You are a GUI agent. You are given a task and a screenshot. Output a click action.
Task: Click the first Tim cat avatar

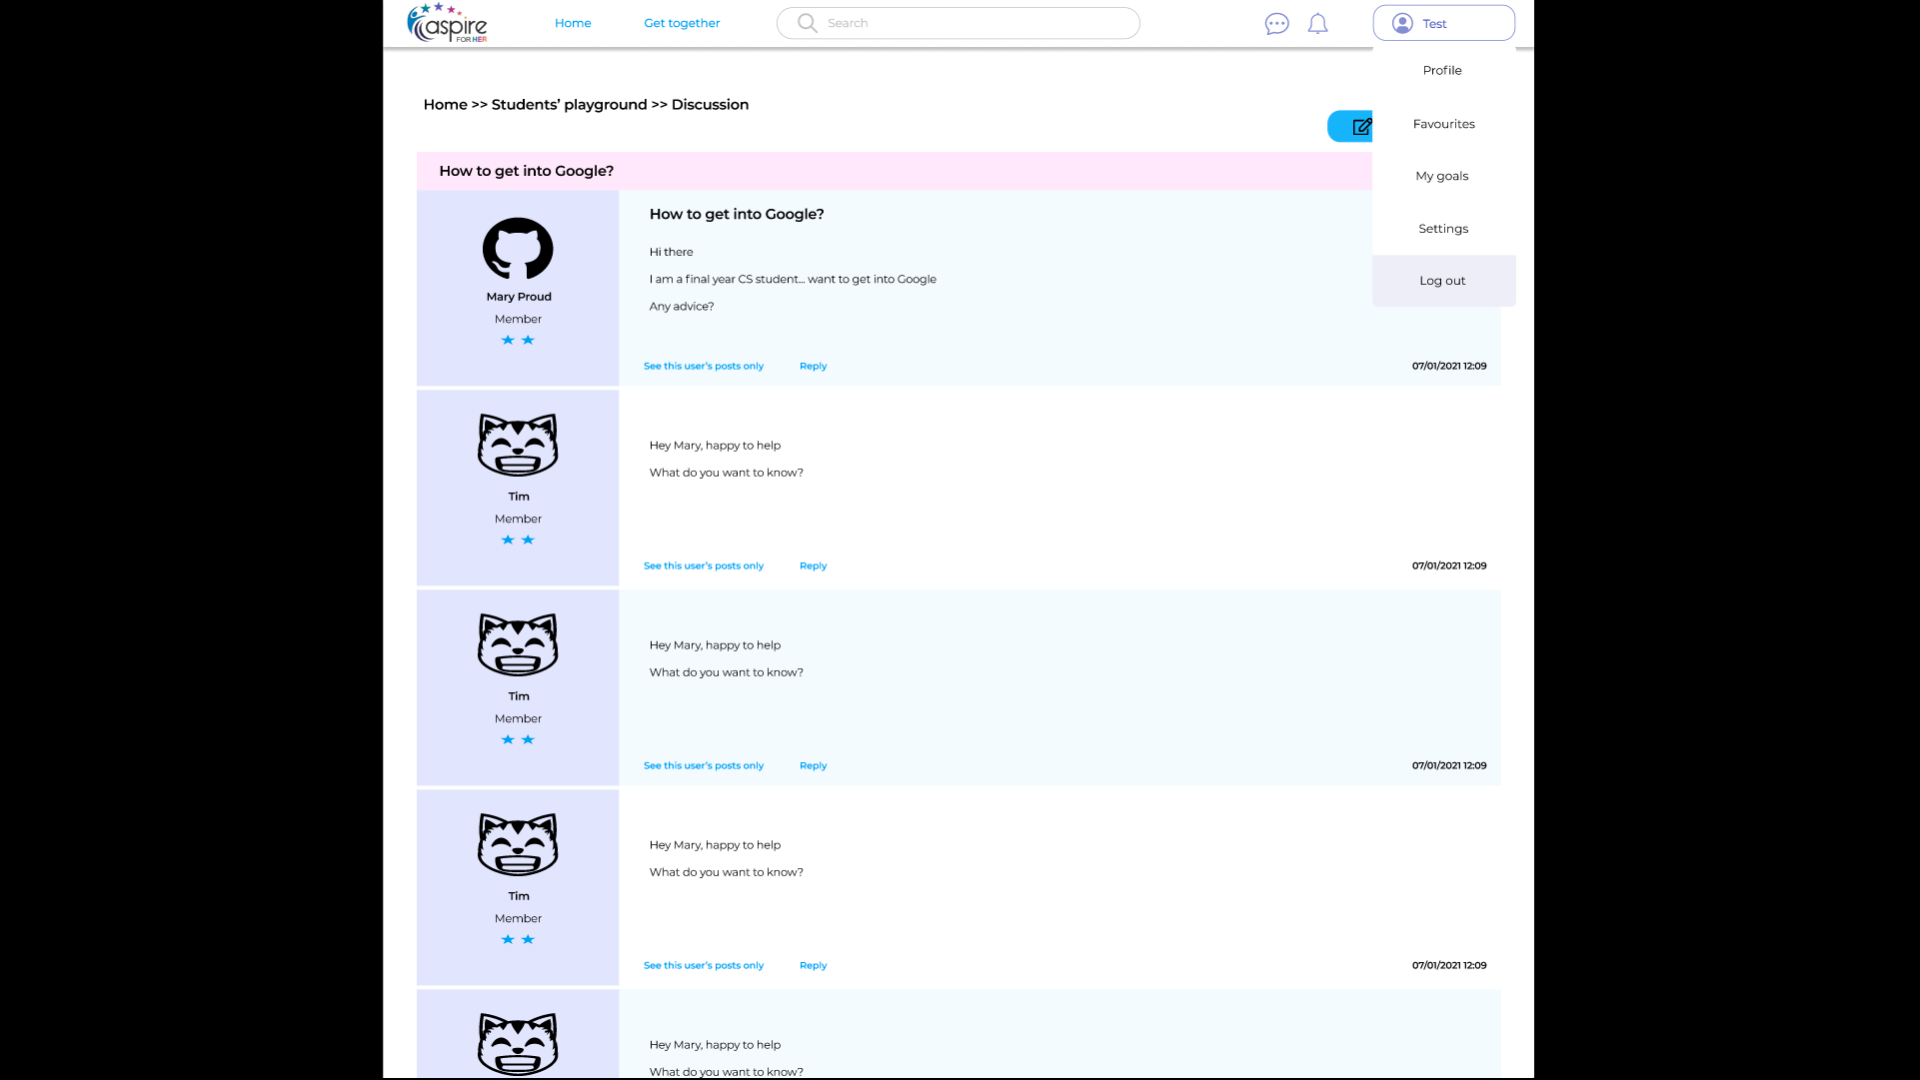[518, 445]
